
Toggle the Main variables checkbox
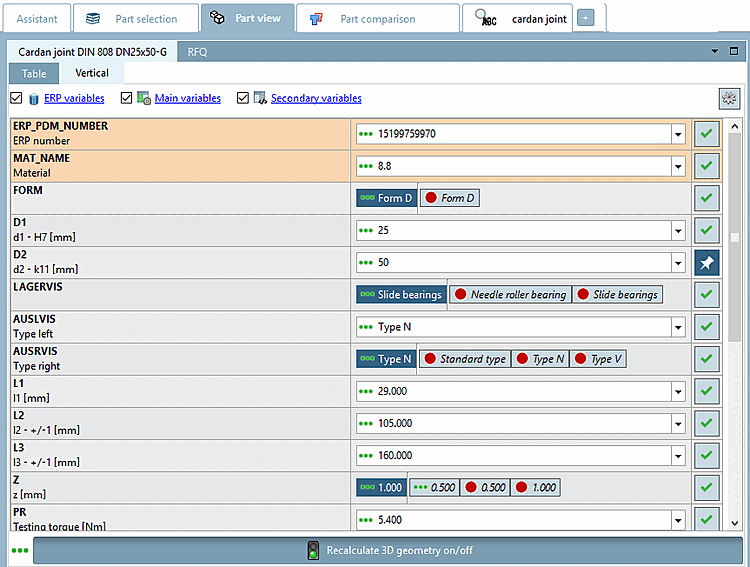click(x=126, y=98)
